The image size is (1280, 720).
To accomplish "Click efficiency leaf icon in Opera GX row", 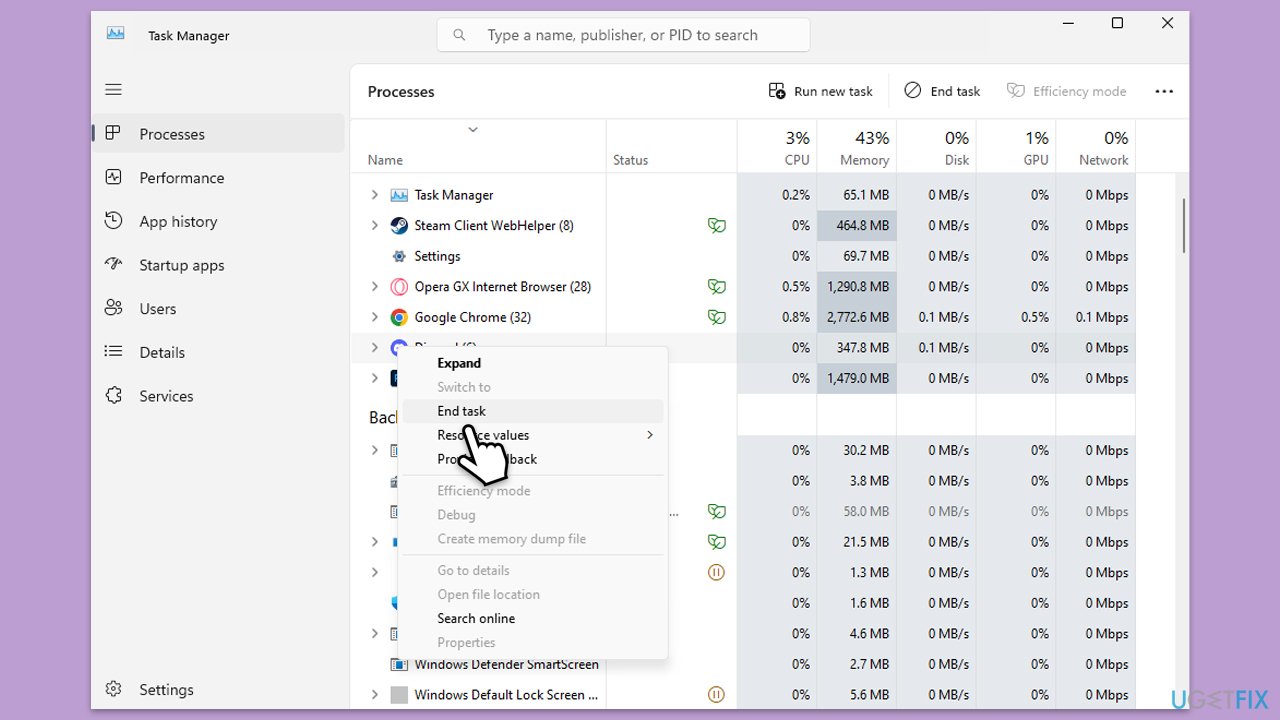I will pos(716,287).
